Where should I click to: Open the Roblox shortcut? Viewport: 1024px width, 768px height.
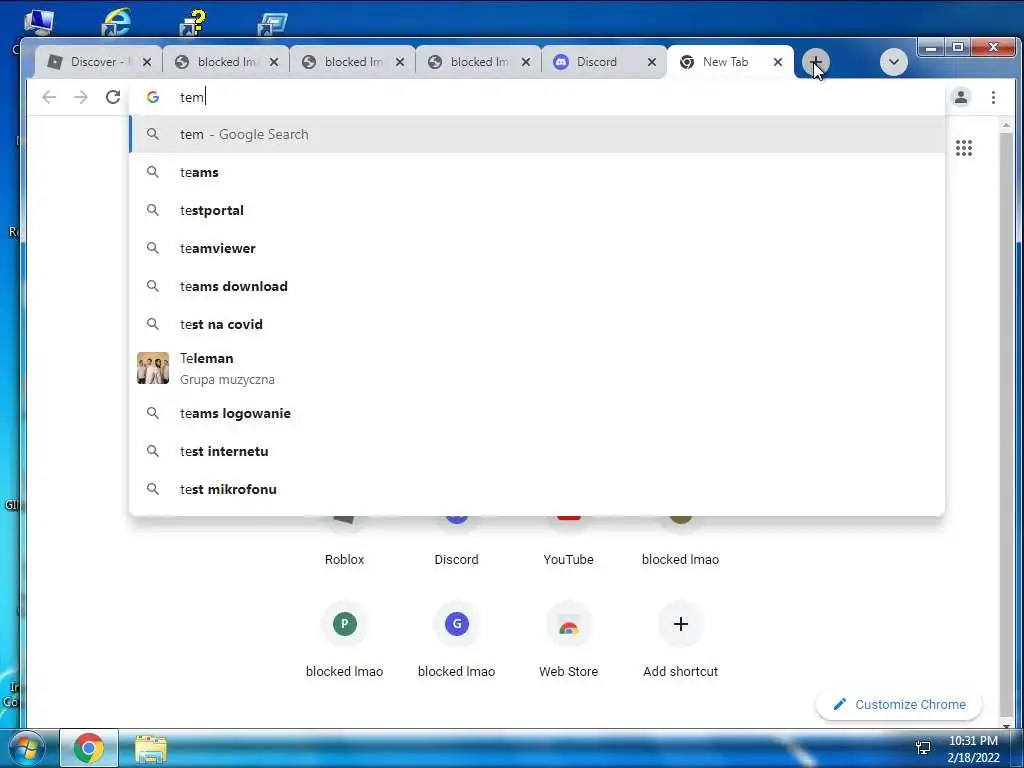point(344,541)
